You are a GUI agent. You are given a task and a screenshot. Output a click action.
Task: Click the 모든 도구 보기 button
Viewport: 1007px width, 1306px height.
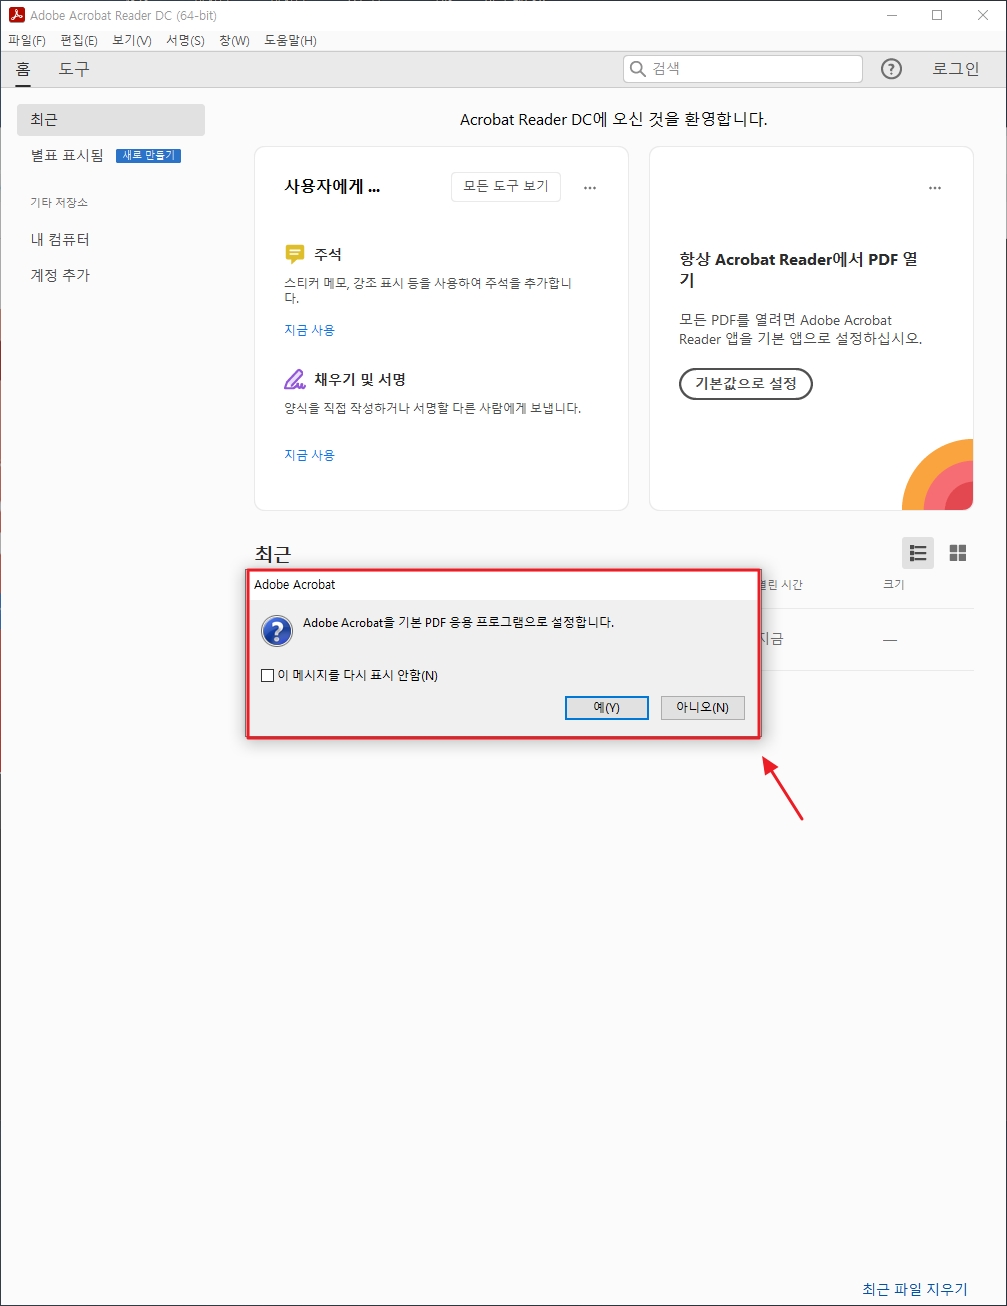(x=506, y=187)
